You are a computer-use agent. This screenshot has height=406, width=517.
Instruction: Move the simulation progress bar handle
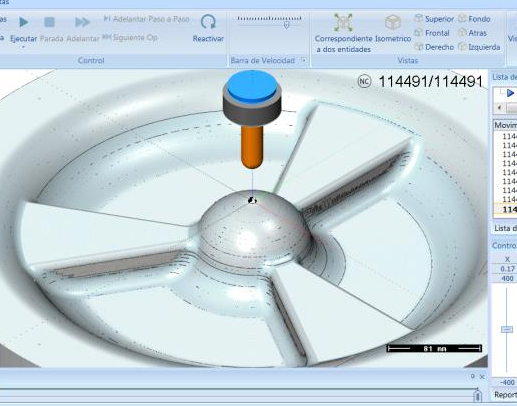tap(477, 395)
